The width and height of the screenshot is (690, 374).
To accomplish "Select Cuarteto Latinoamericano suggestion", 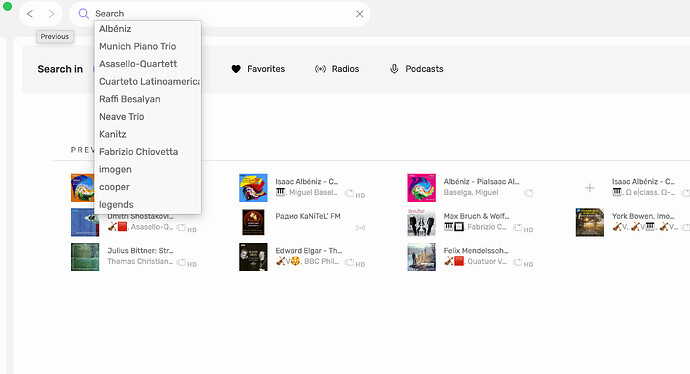I will point(148,81).
